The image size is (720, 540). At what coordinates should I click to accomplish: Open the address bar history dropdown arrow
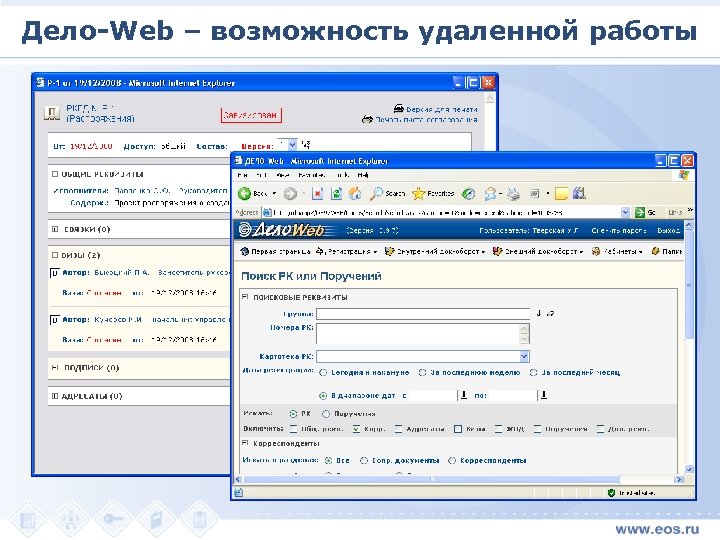point(625,213)
